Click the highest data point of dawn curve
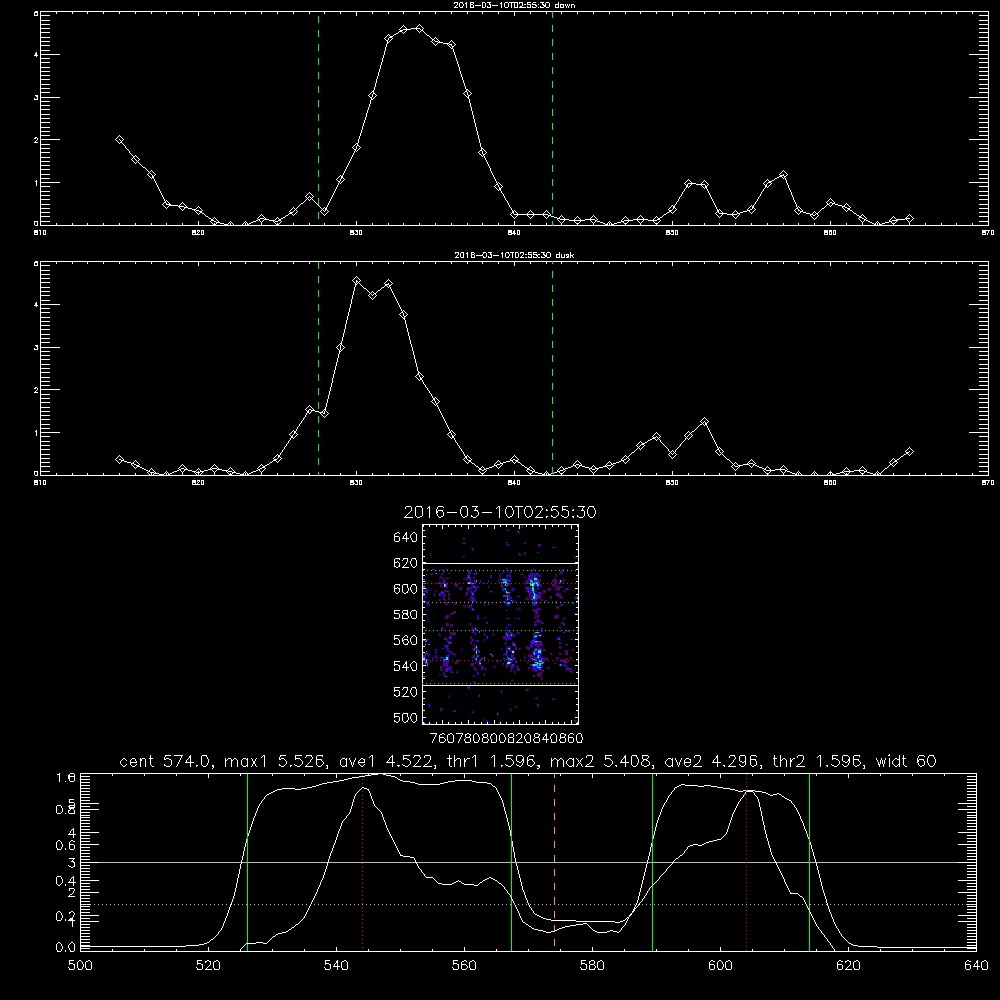 click(x=419, y=28)
